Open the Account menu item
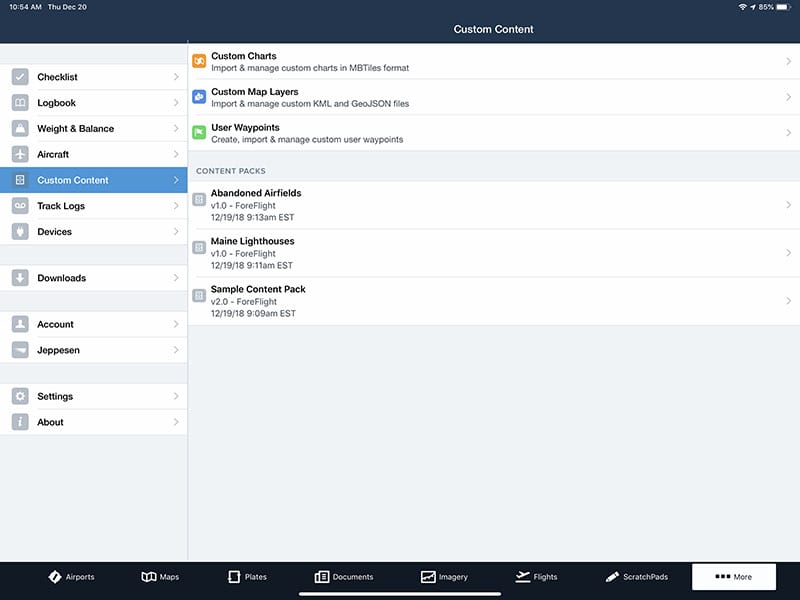 [94, 324]
